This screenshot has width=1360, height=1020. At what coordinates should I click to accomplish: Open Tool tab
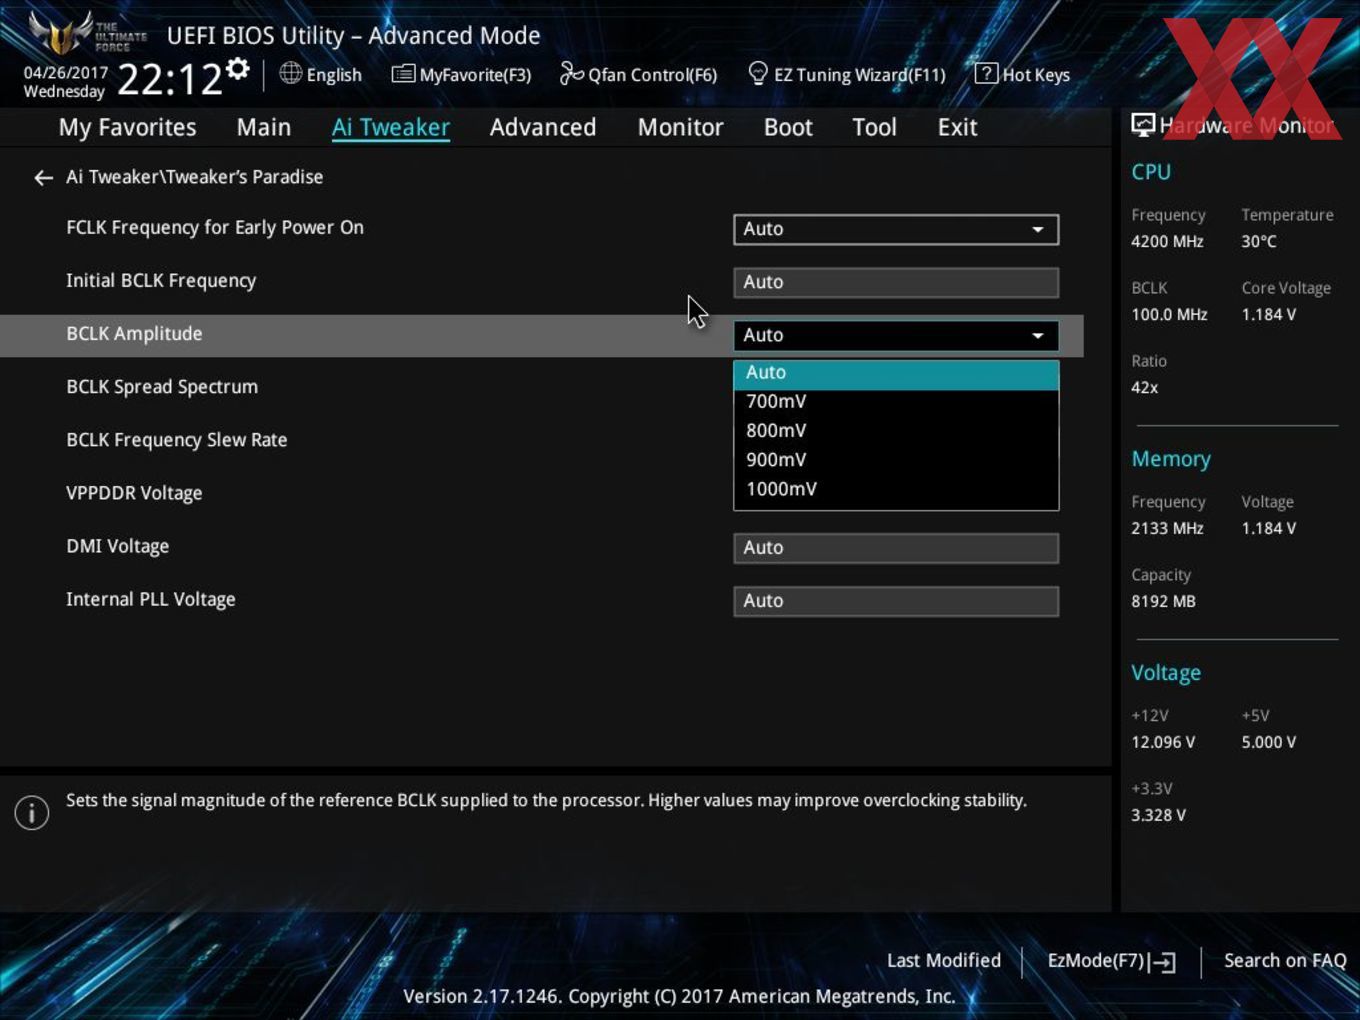pos(874,128)
